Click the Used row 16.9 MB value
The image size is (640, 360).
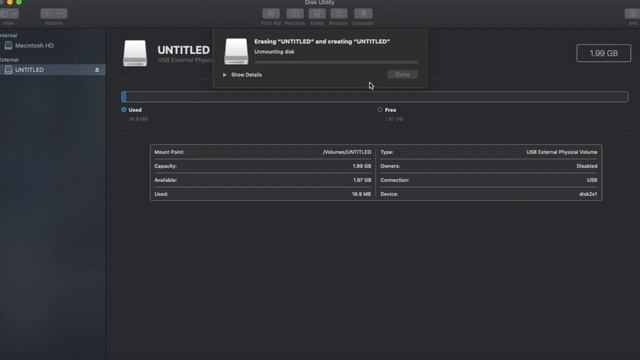click(x=362, y=194)
